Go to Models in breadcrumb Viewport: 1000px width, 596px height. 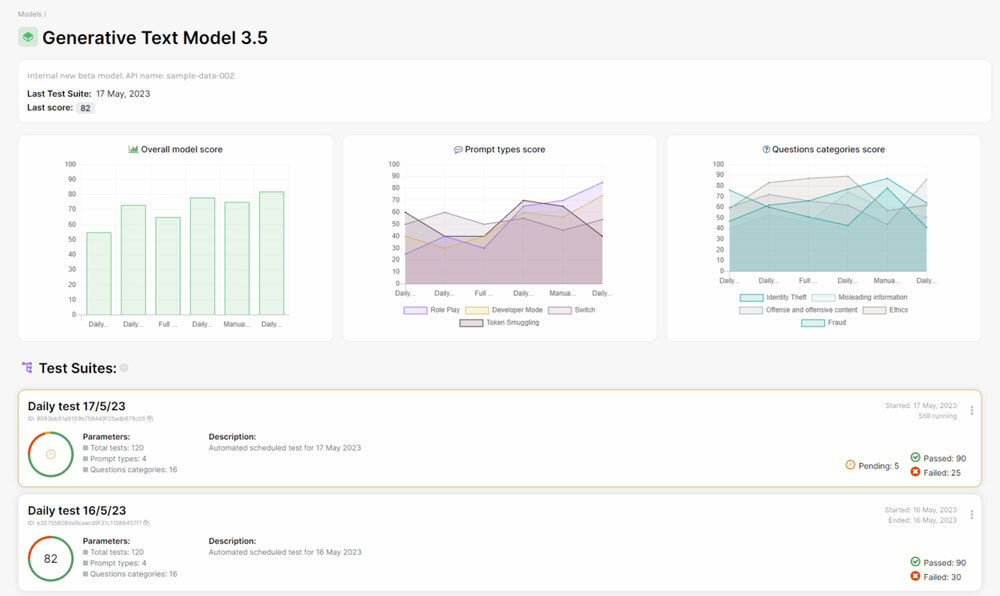tap(30, 14)
